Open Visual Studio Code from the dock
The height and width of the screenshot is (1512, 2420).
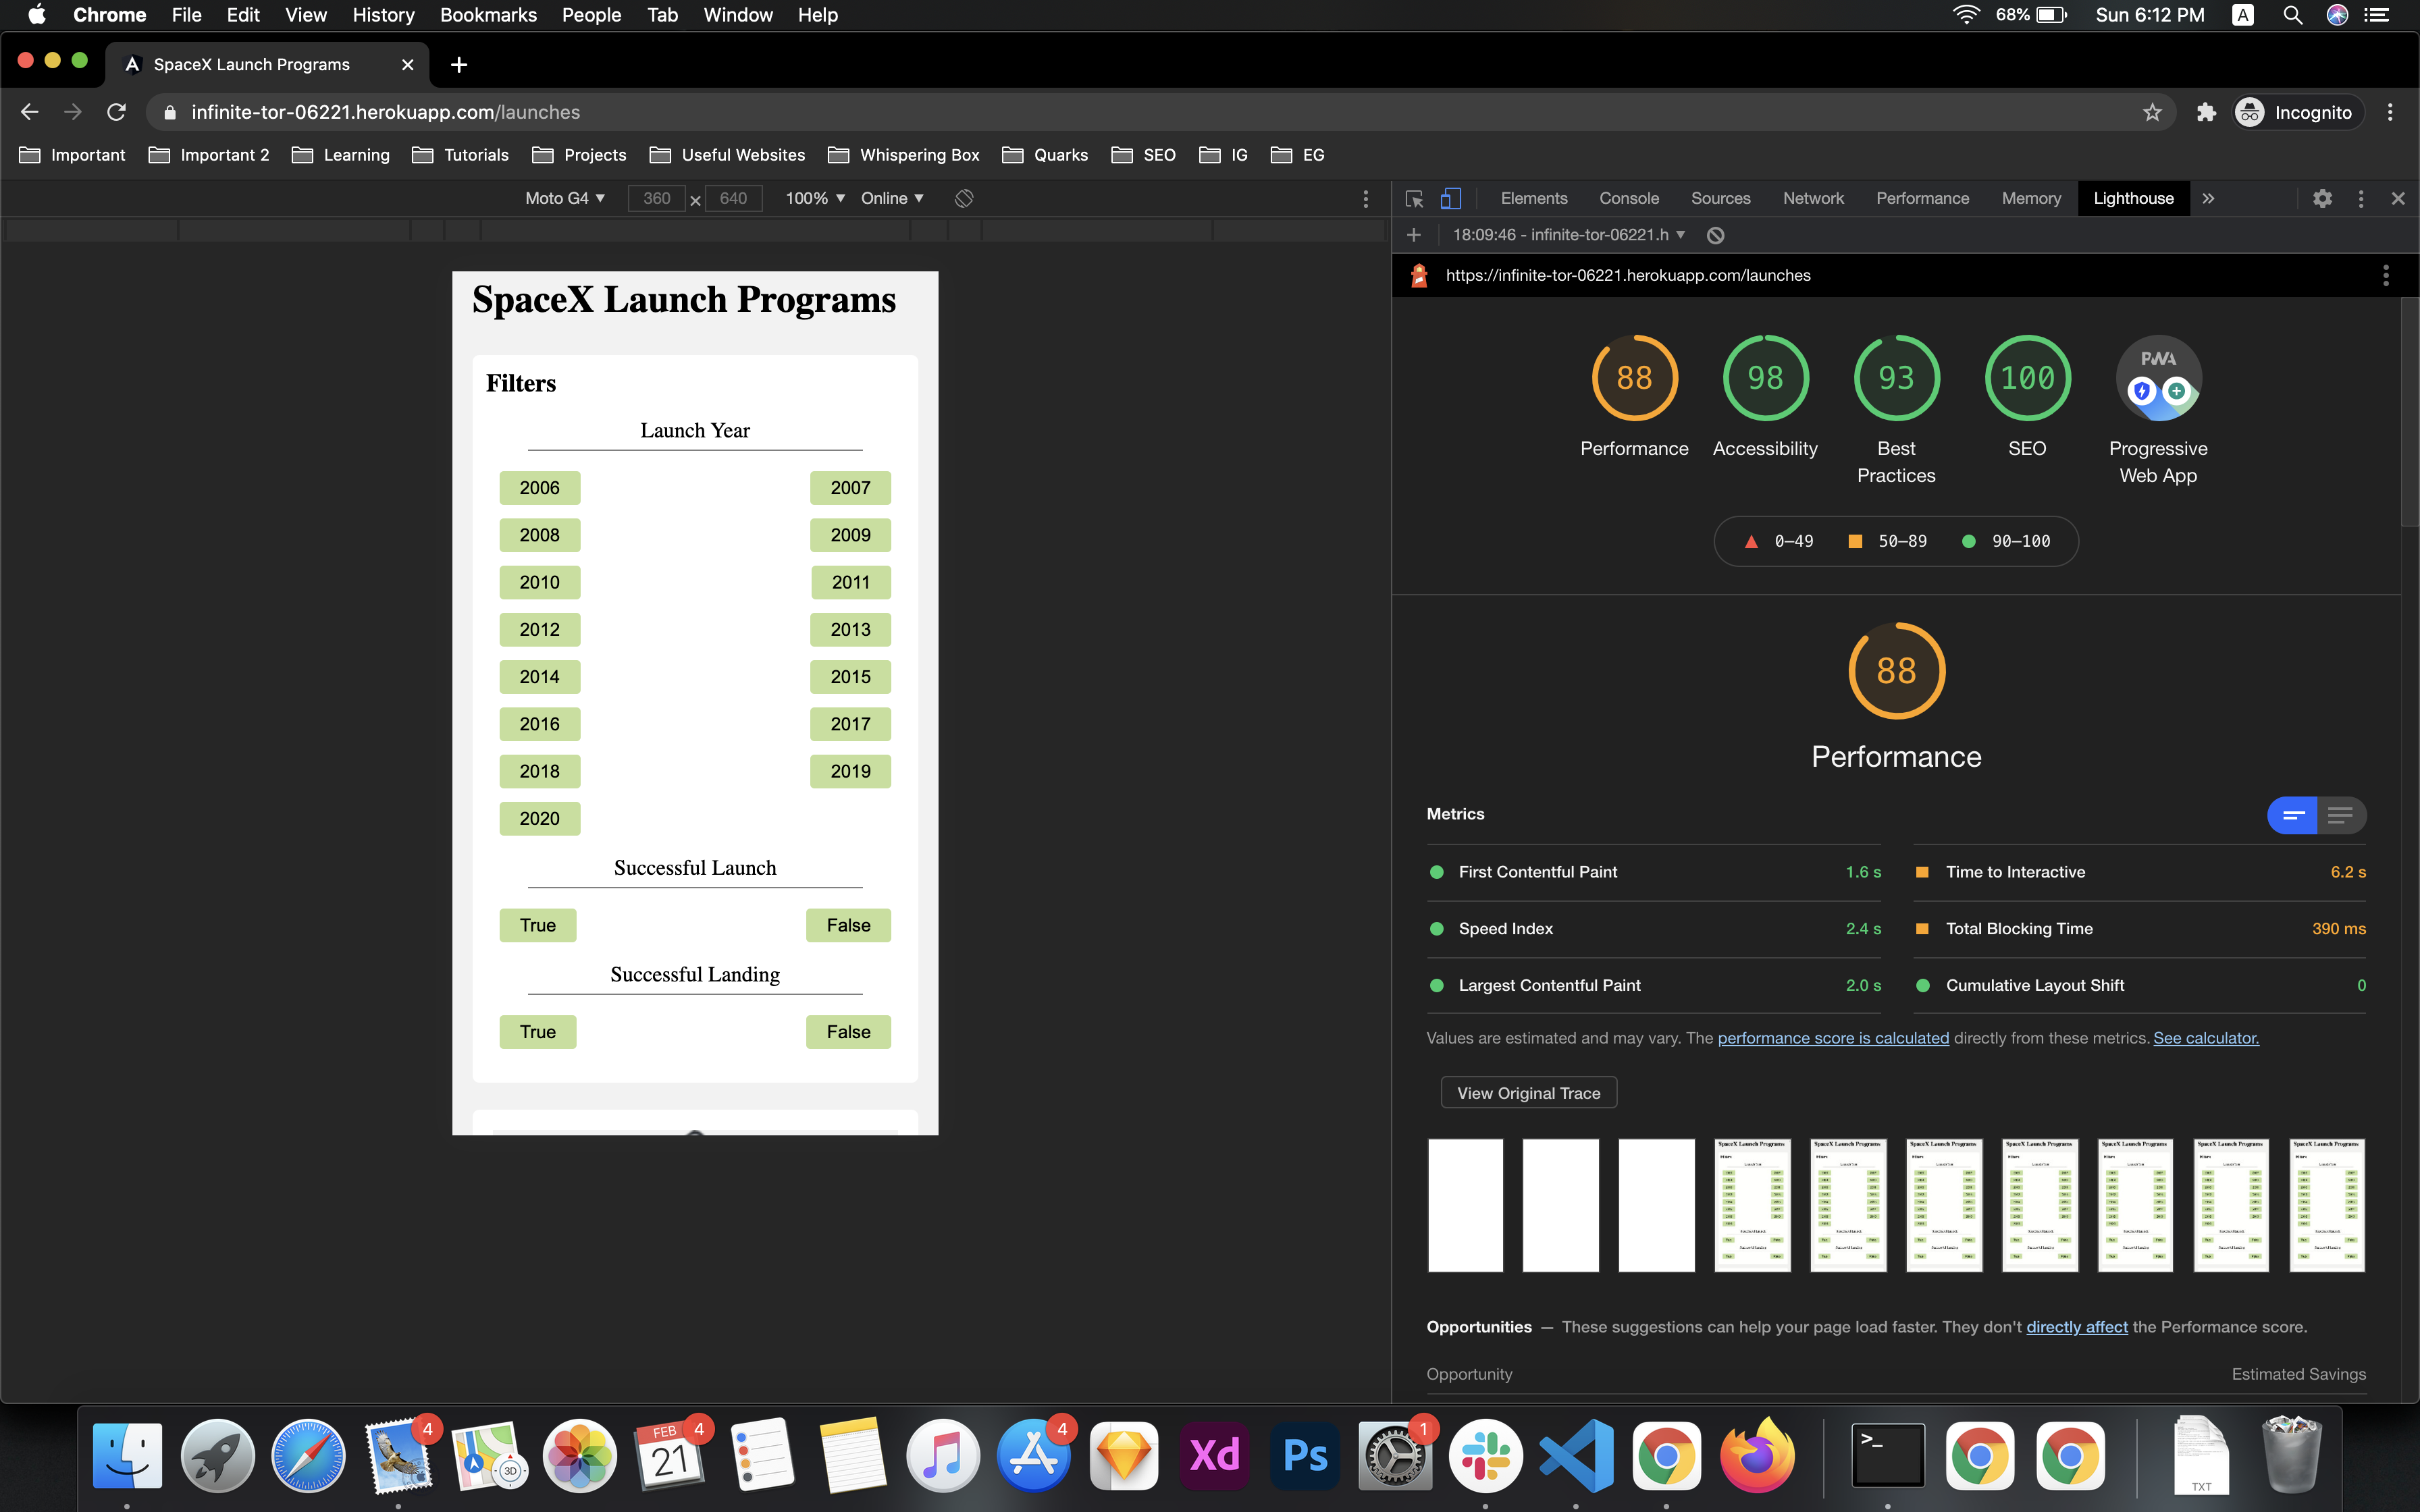(1575, 1455)
